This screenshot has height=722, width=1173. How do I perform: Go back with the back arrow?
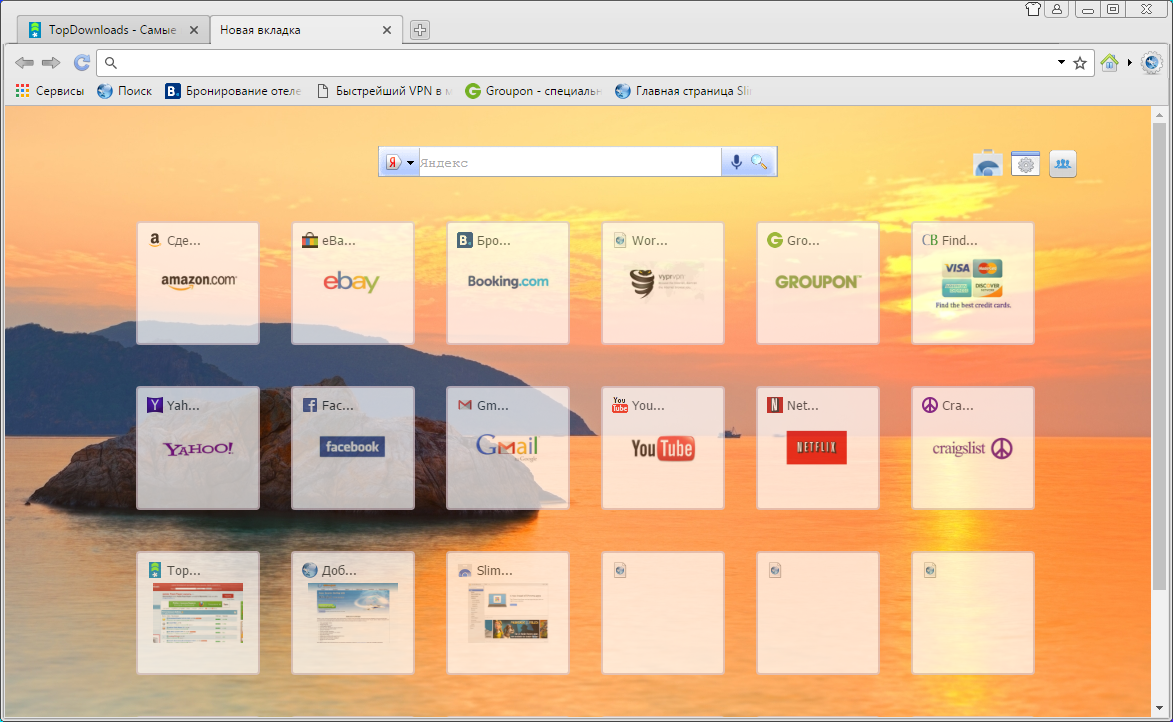(x=25, y=63)
